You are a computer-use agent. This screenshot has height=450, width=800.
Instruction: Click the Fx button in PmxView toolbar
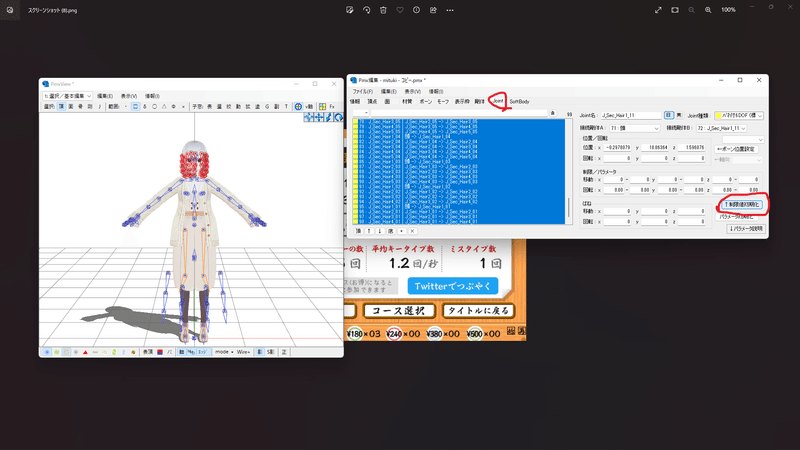[x=332, y=107]
